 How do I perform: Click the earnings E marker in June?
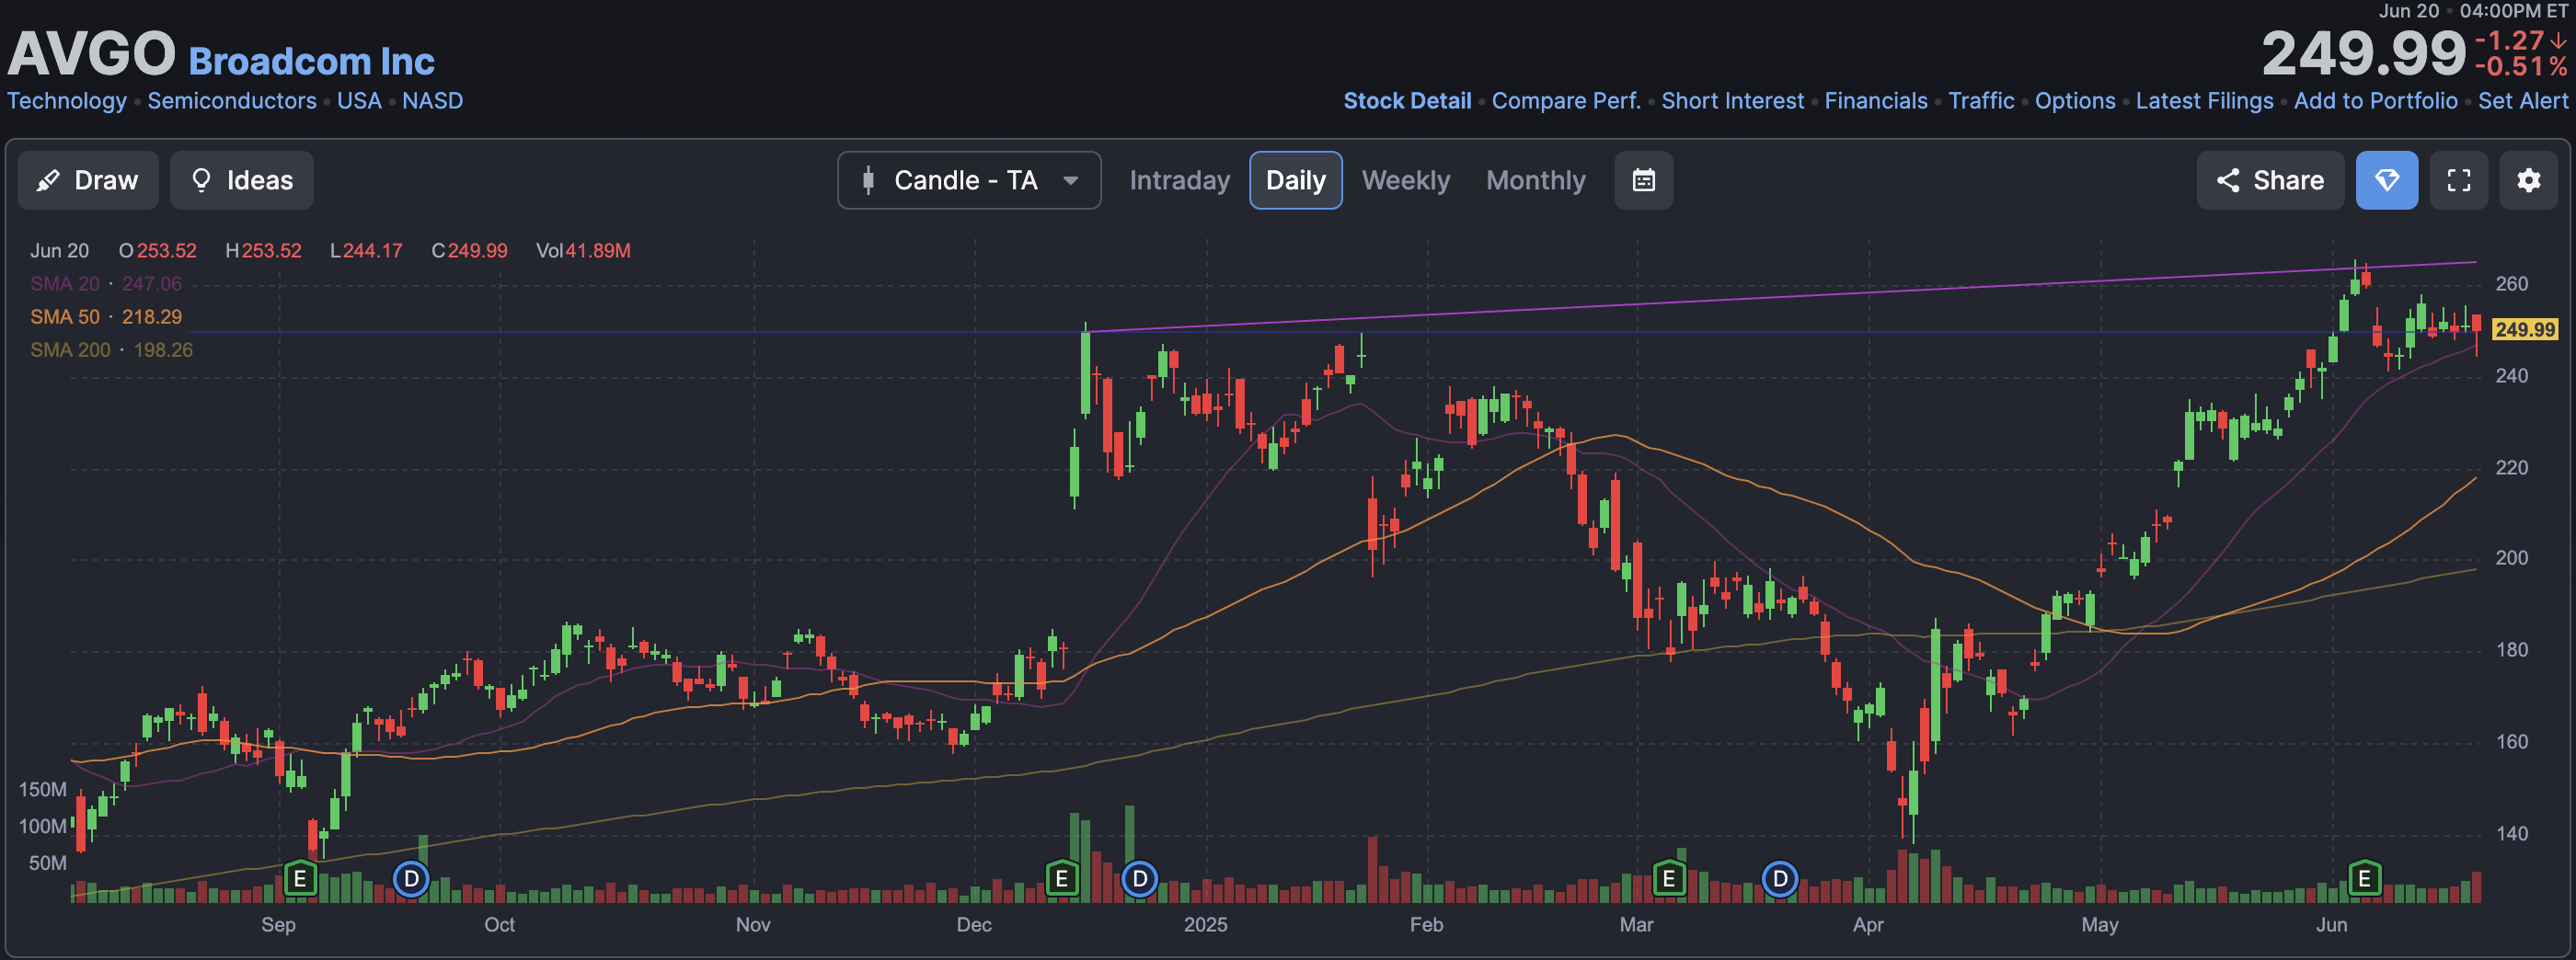tap(2364, 879)
